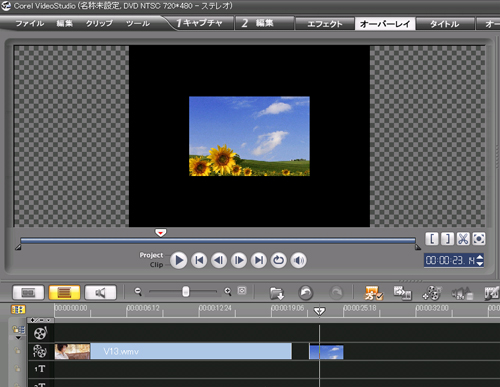Open the ファイル menu
Screen dimensions: 500x387
click(30, 23)
